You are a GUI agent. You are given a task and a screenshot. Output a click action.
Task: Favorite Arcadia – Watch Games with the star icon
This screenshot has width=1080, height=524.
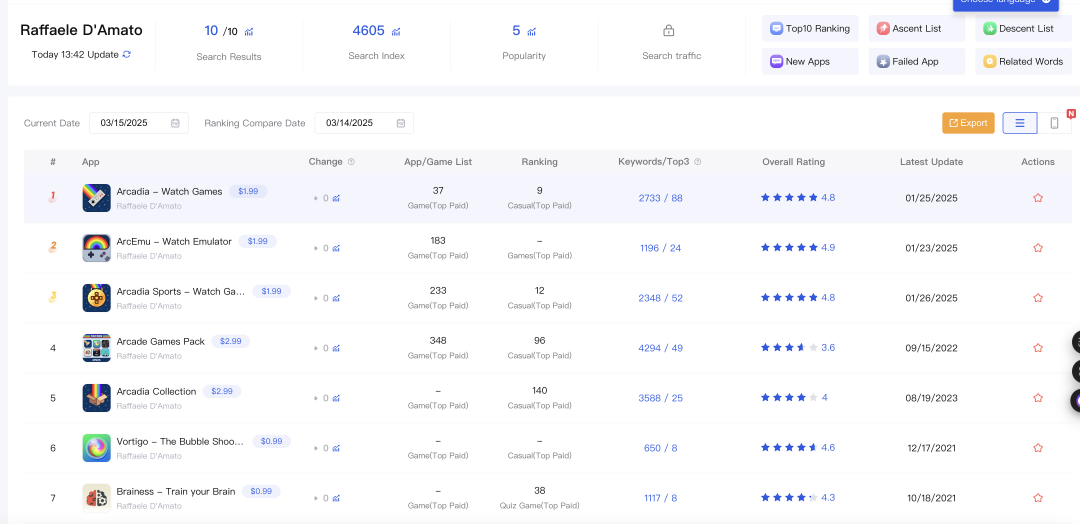pyautogui.click(x=1038, y=198)
